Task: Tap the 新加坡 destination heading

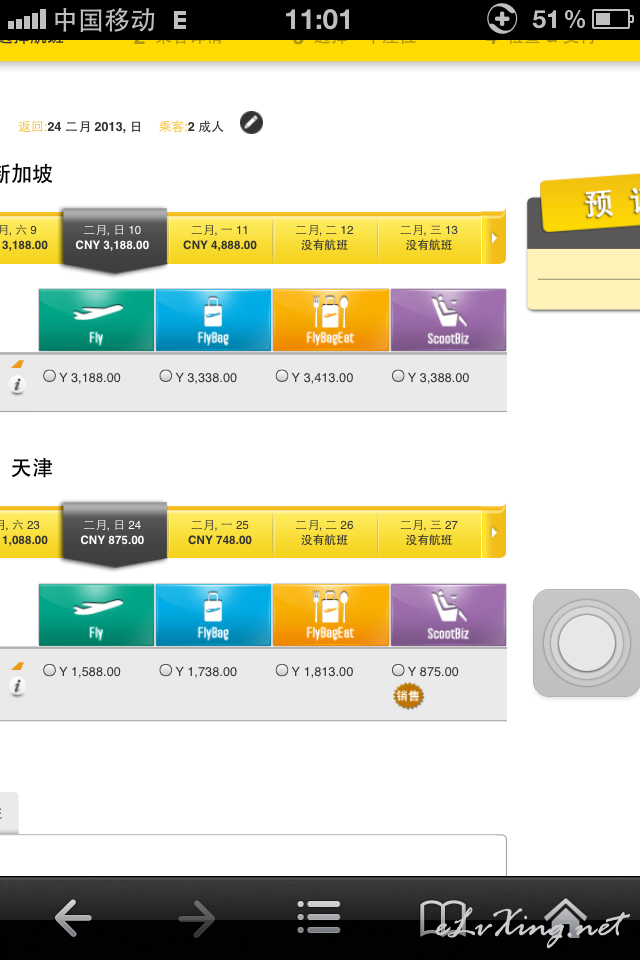Action: pos(26,174)
